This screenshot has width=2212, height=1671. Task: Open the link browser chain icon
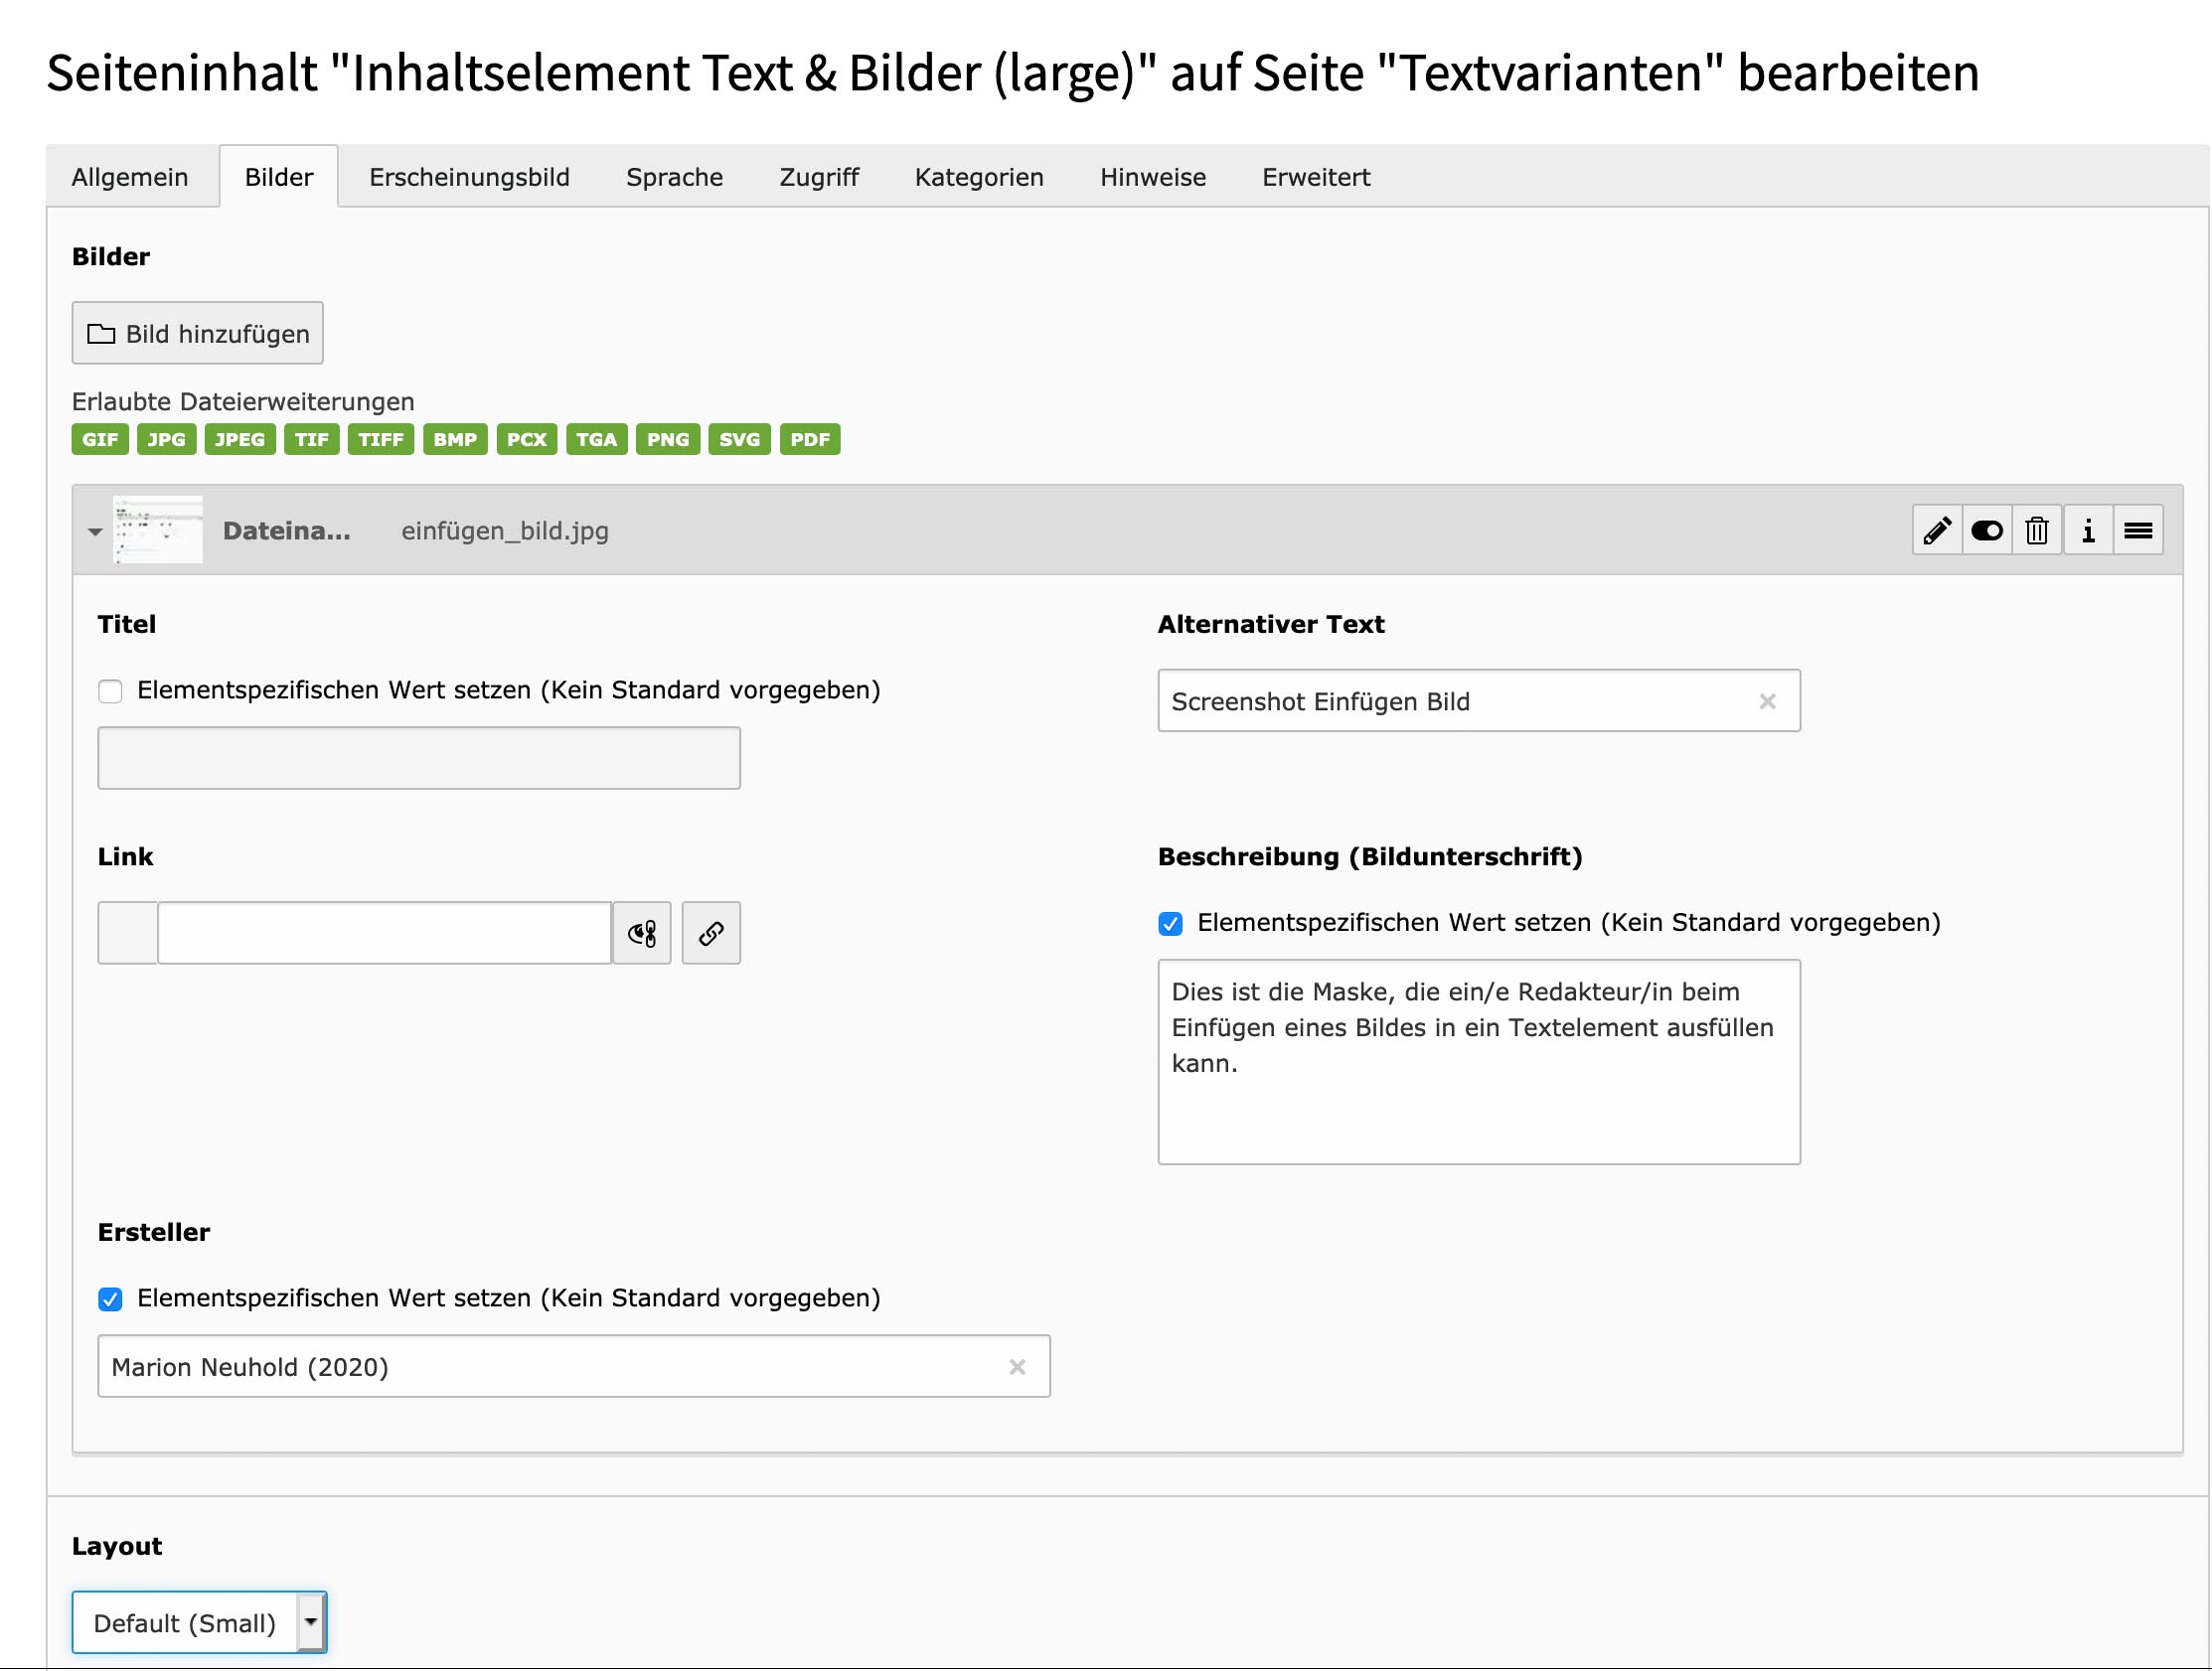tap(711, 933)
